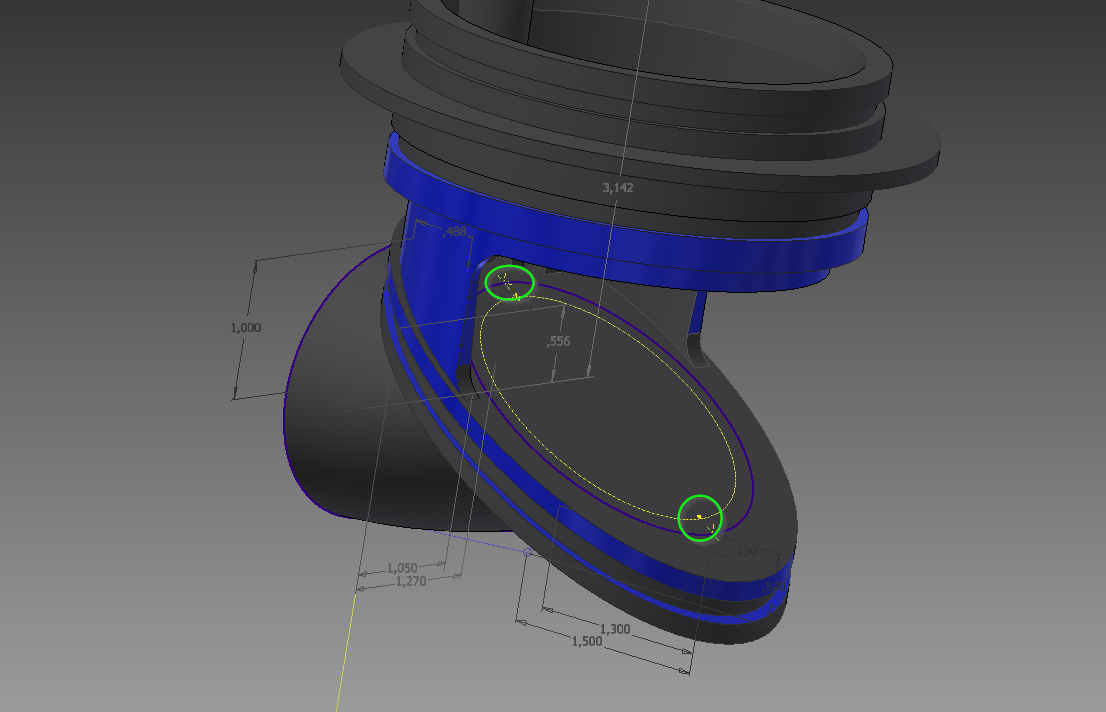The width and height of the screenshot is (1106, 712).
Task: Select the ,488 dimension near the top flange
Action: [x=456, y=230]
